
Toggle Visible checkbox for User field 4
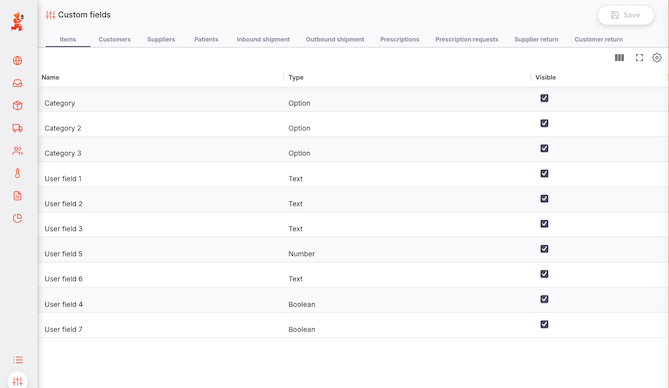coord(544,299)
